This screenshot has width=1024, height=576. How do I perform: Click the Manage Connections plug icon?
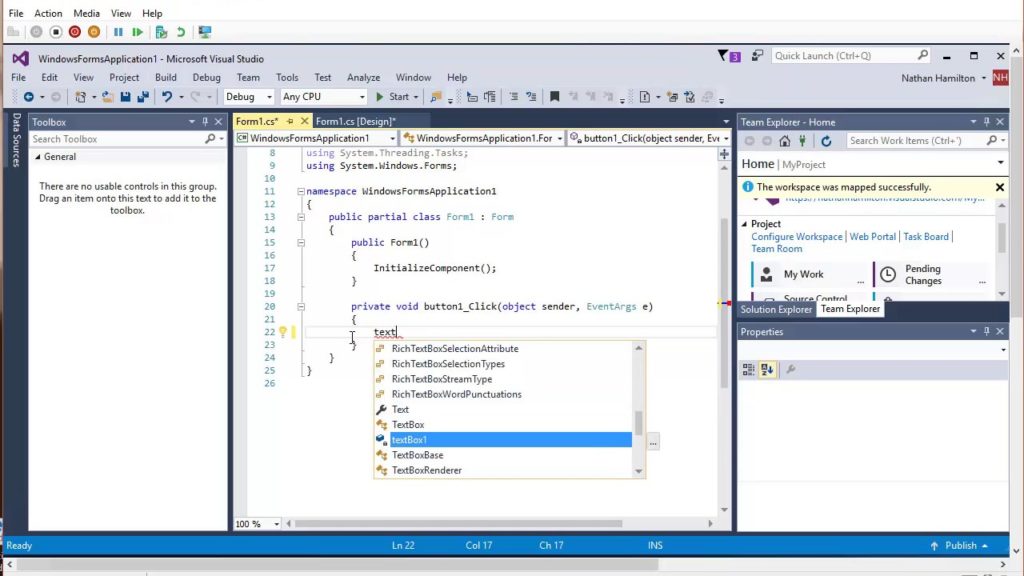[x=802, y=140]
